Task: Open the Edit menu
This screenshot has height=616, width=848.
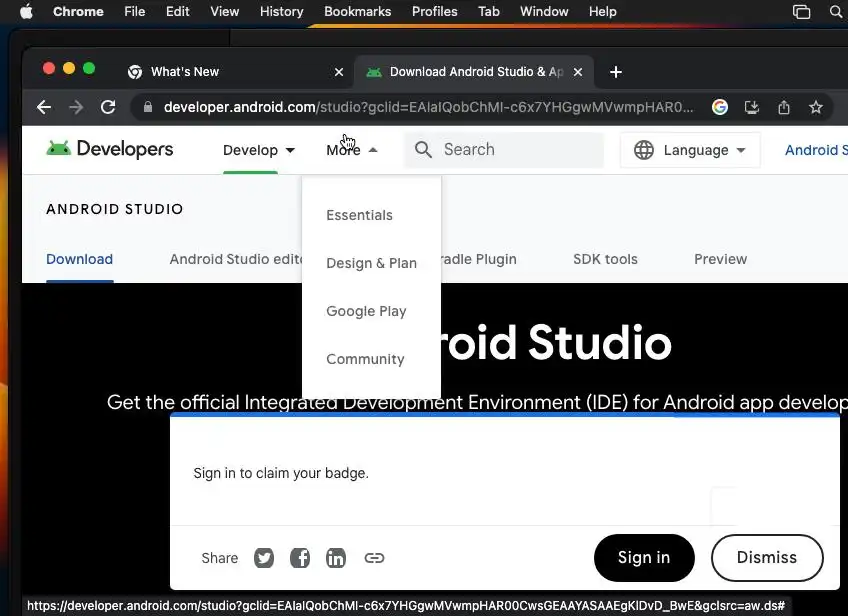Action: (x=177, y=11)
